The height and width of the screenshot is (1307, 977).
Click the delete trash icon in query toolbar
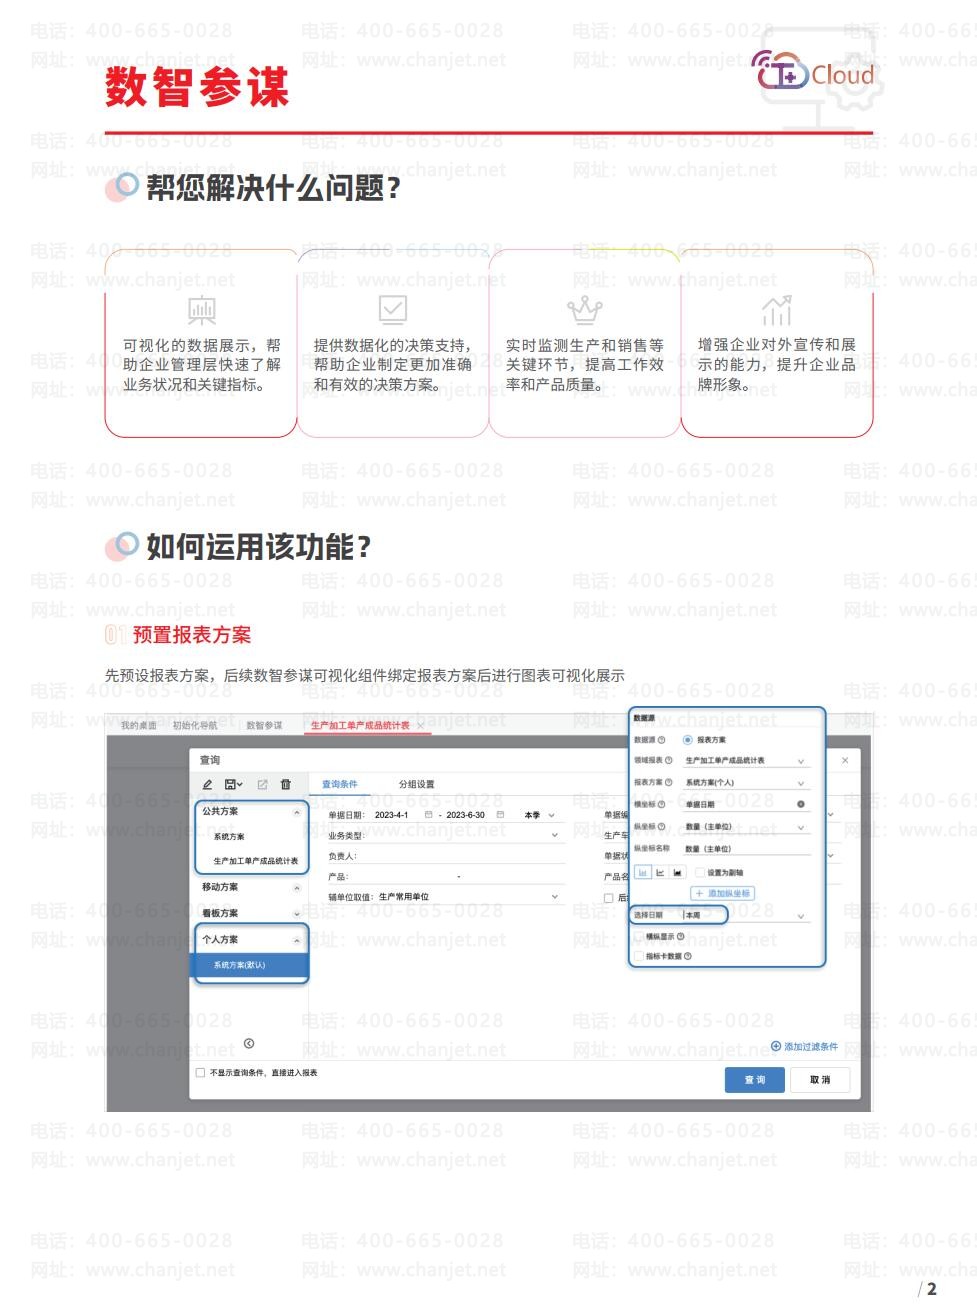286,785
